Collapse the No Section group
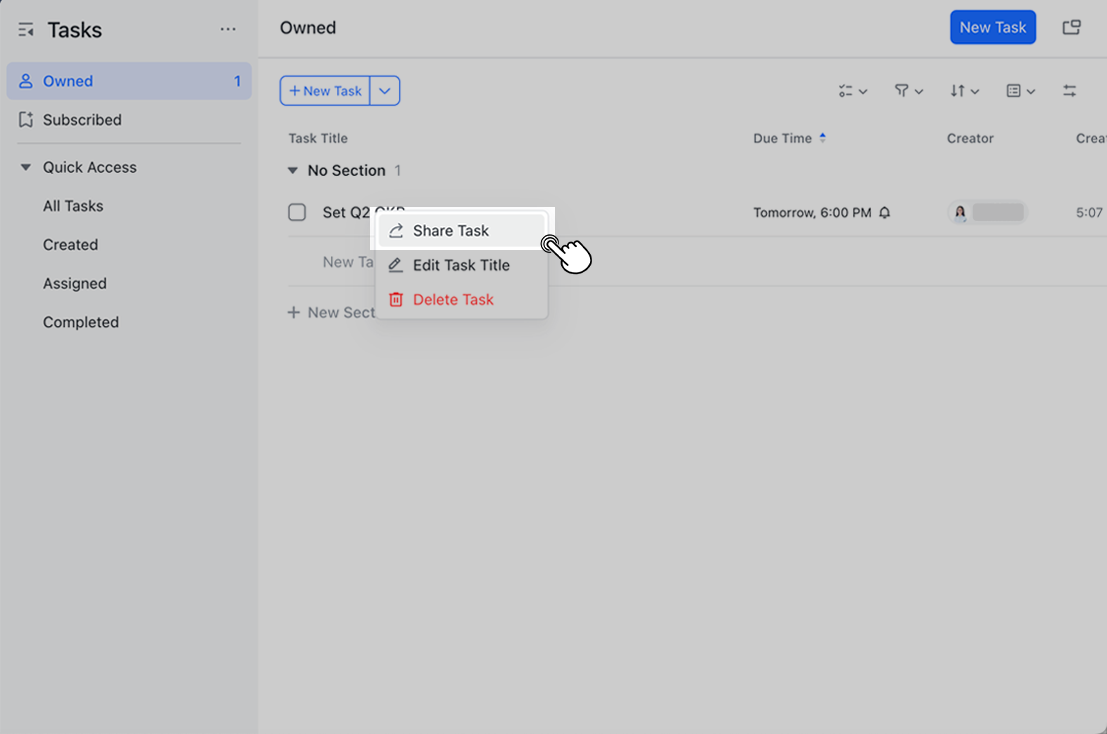 pos(291,170)
